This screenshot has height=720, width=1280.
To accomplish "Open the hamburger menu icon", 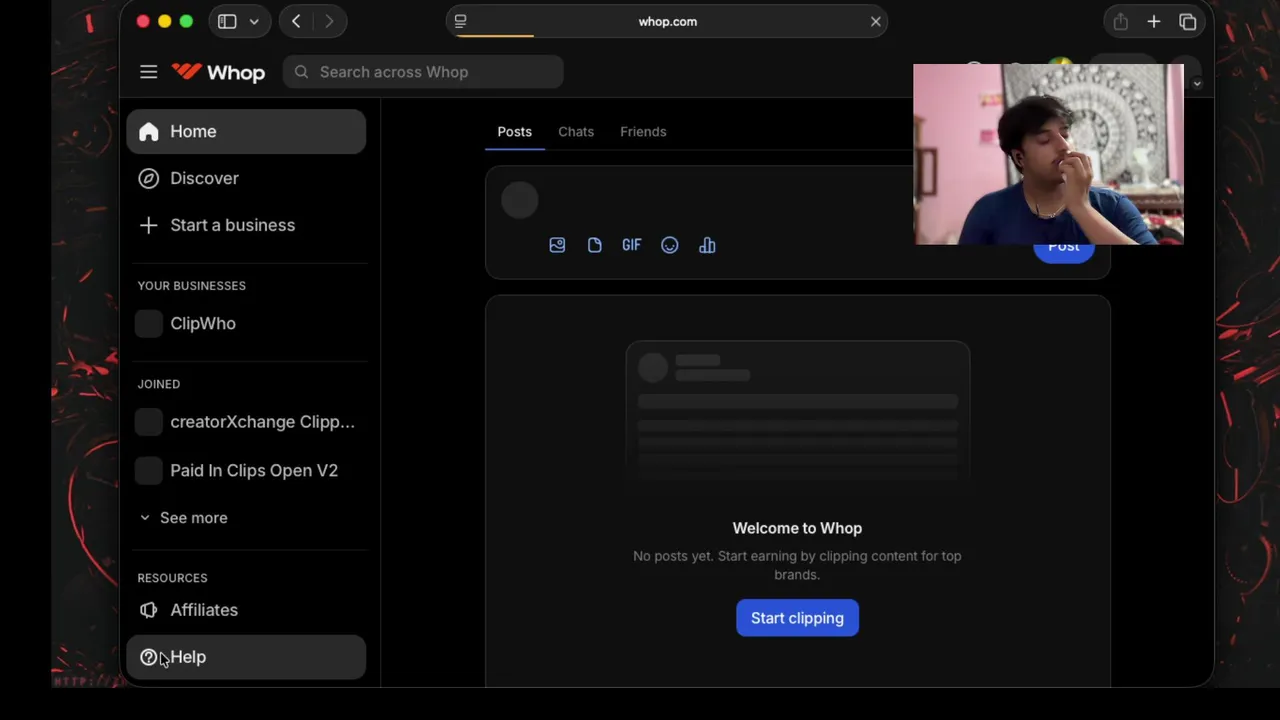I will pyautogui.click(x=148, y=72).
